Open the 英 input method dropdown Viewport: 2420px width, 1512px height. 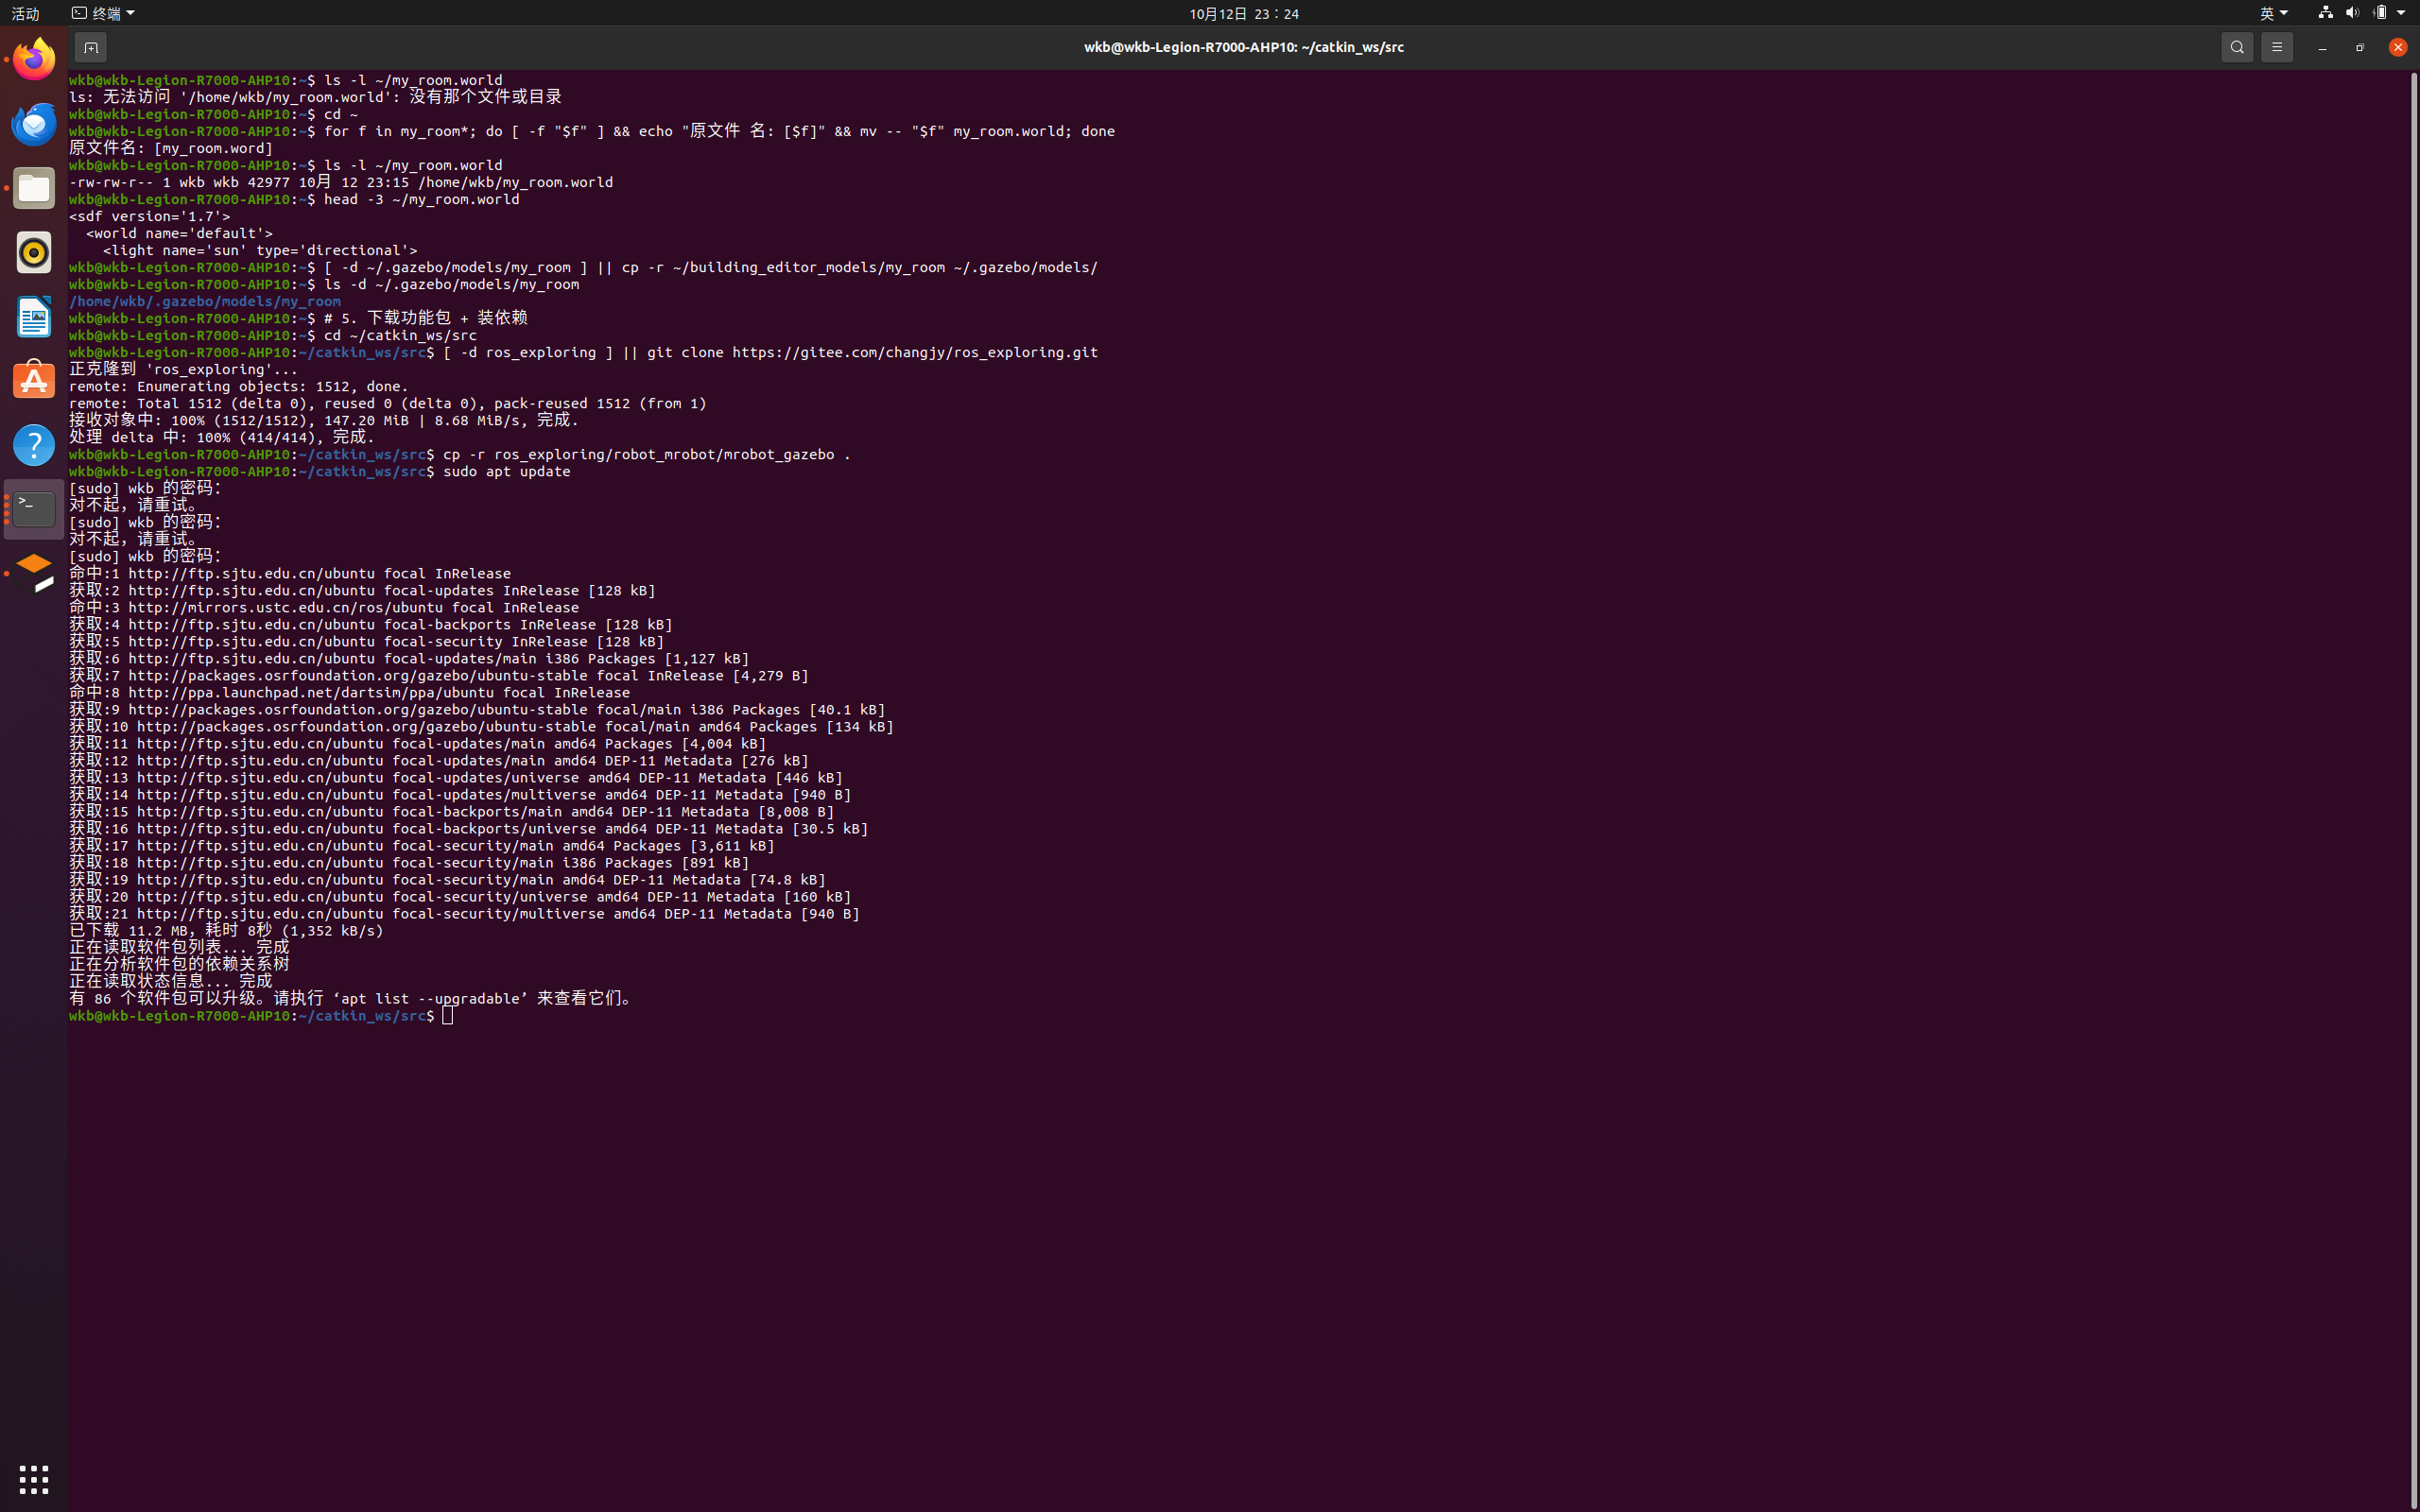[2273, 13]
